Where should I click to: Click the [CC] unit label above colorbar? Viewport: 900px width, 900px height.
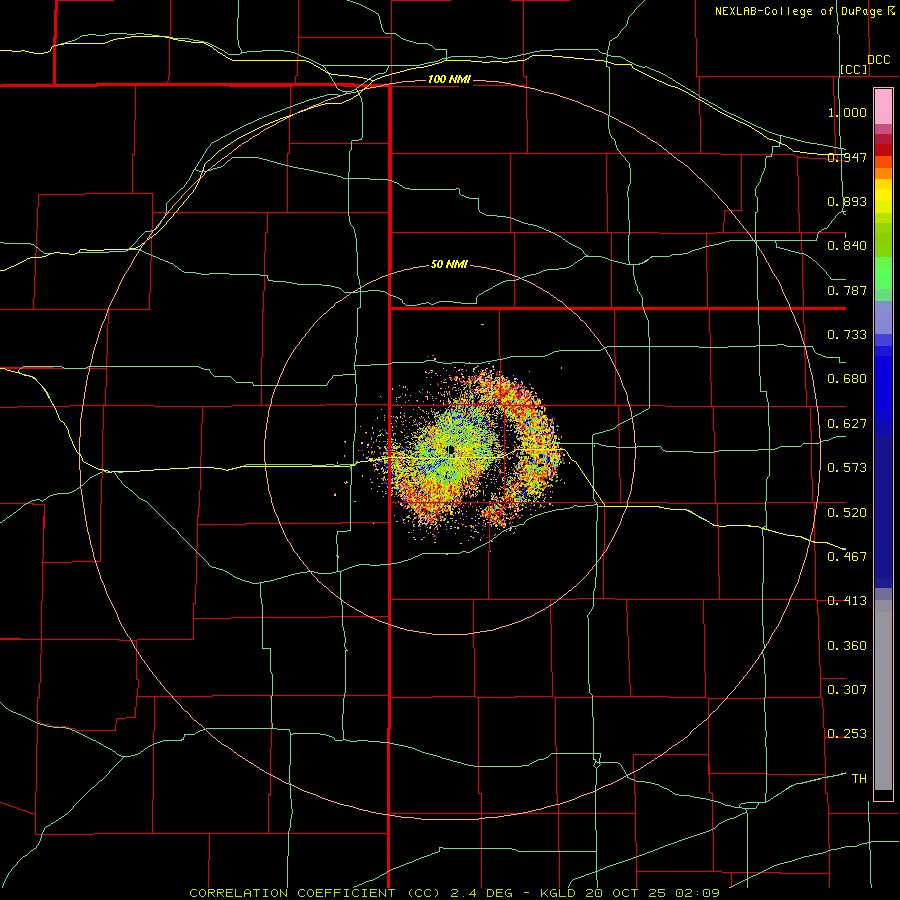point(854,69)
